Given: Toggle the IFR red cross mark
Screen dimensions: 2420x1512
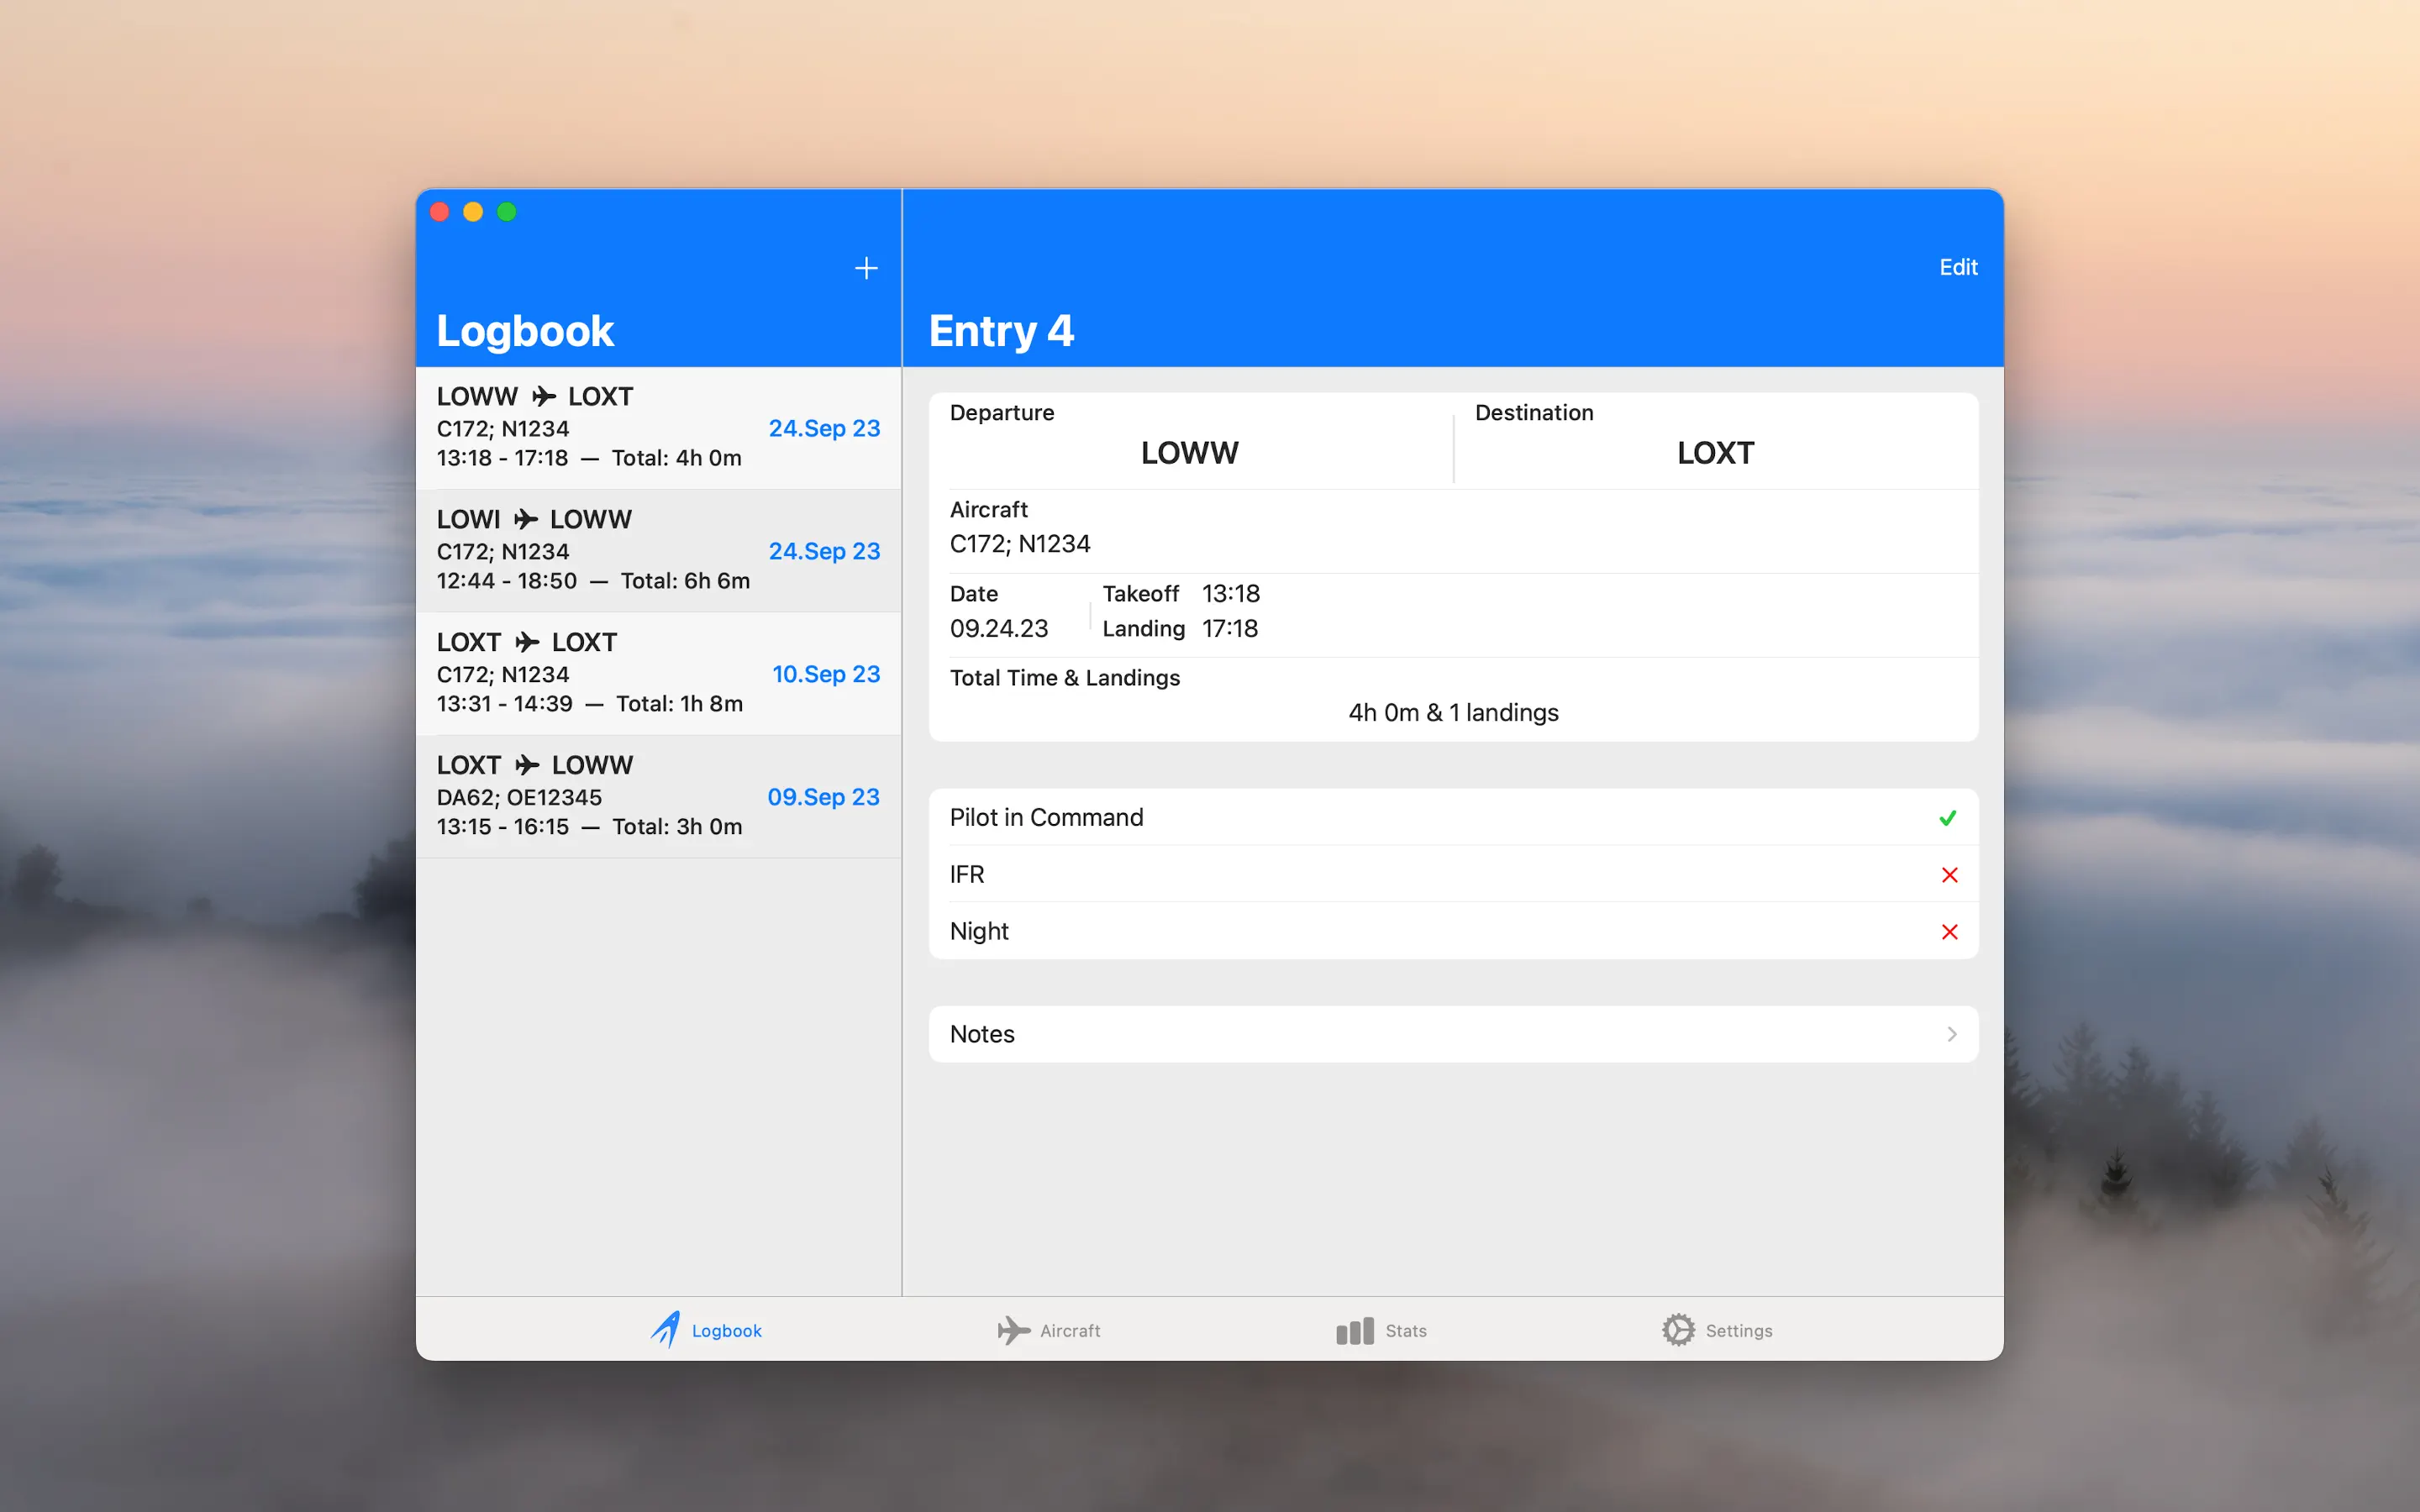Looking at the screenshot, I should pos(1949,875).
